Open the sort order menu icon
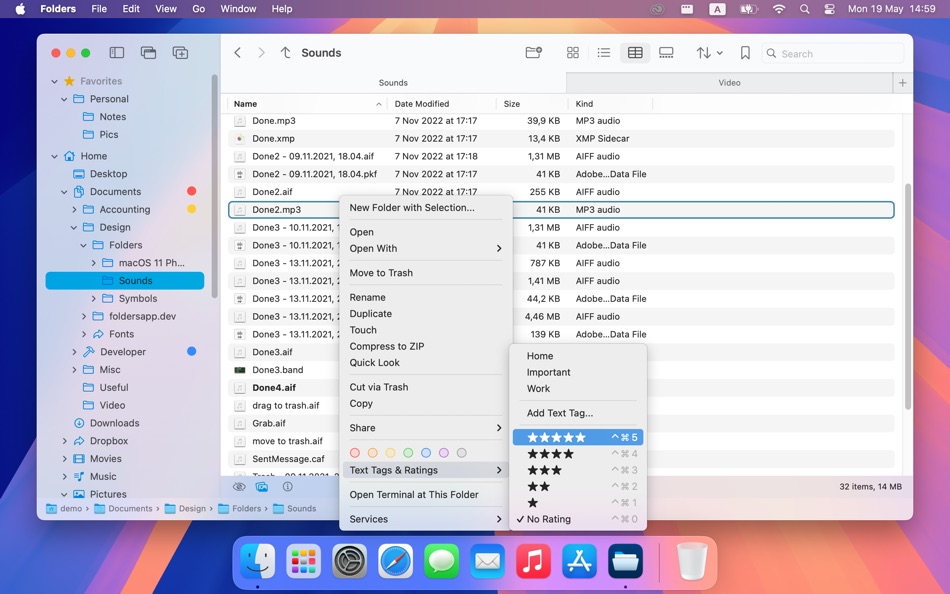Screen dimensions: 950x594 pos(705,52)
